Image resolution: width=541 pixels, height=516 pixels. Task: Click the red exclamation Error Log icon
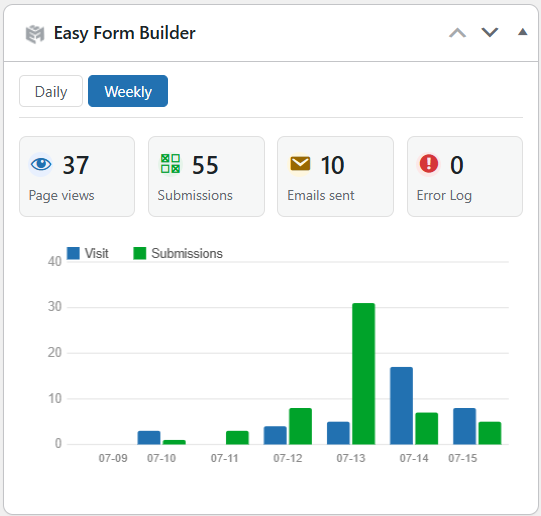pos(429,163)
